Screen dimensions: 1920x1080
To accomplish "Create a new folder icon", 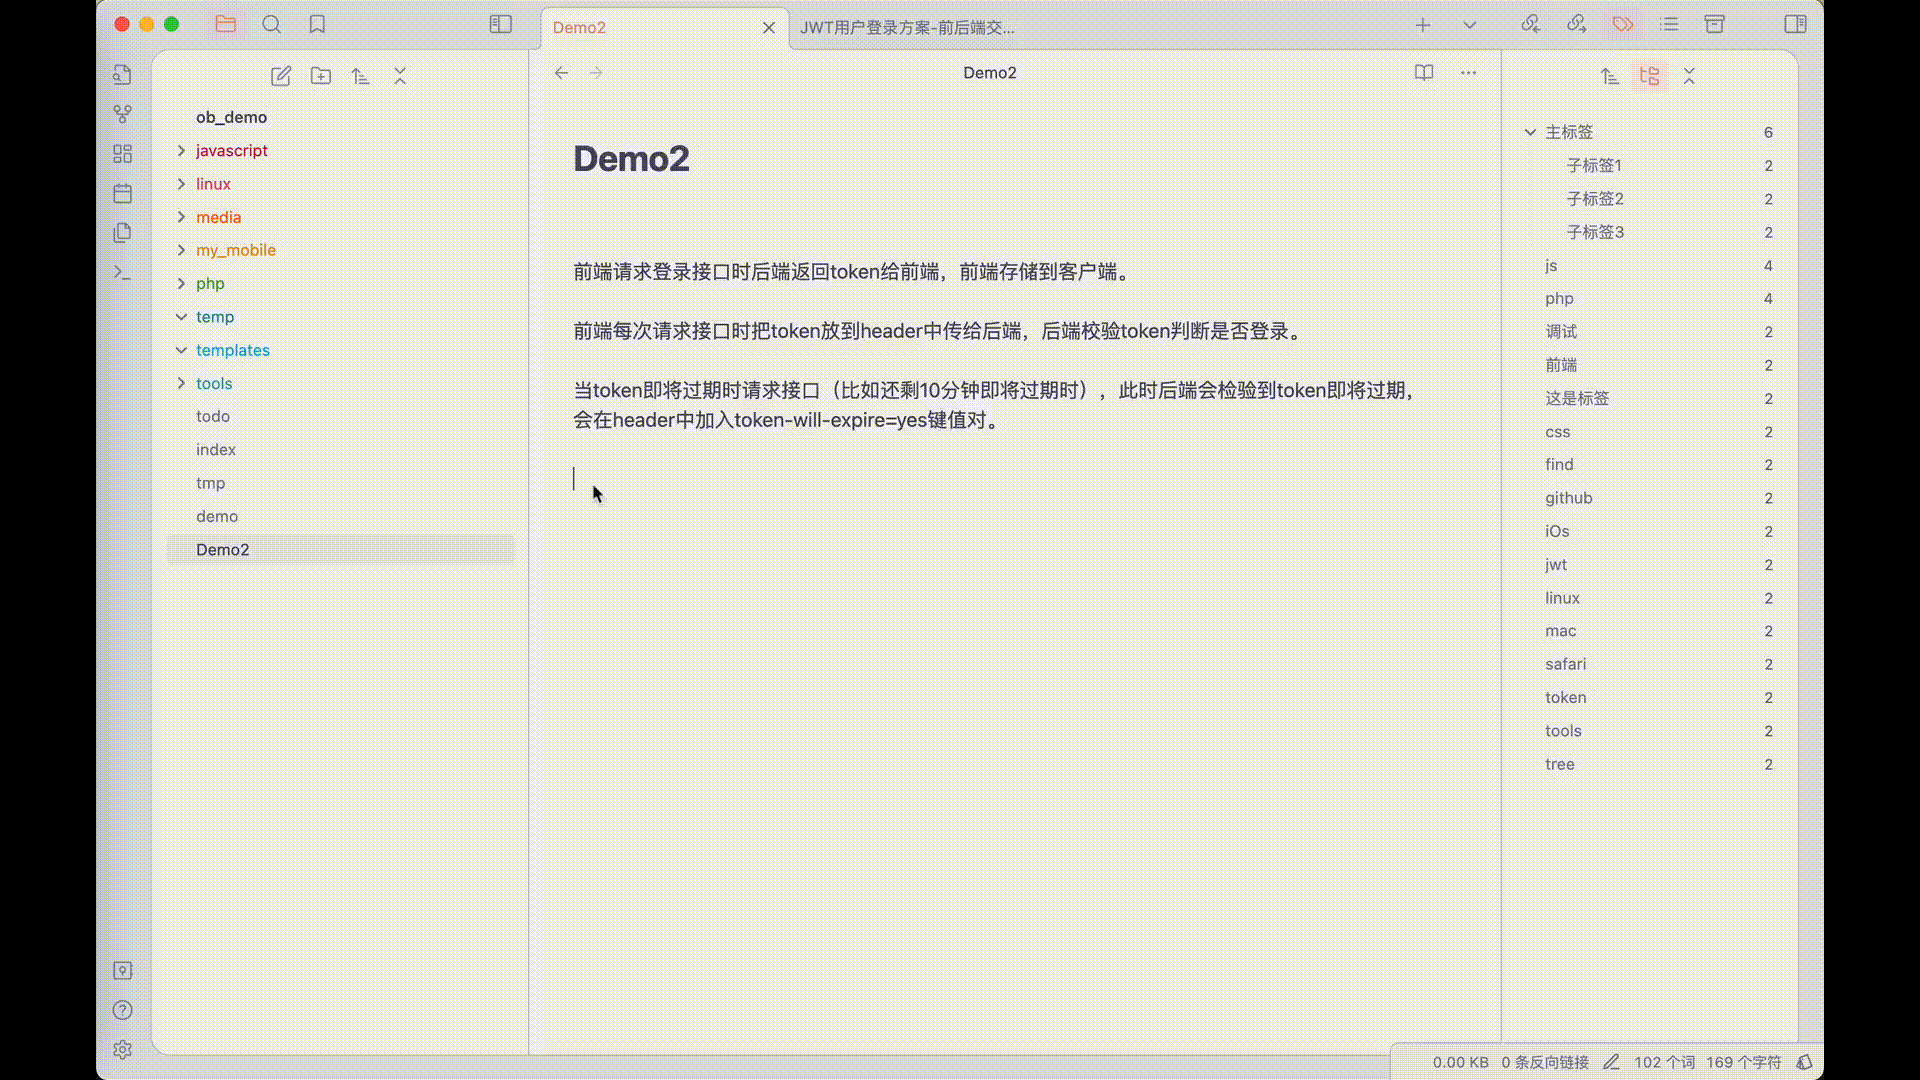I will tap(321, 76).
